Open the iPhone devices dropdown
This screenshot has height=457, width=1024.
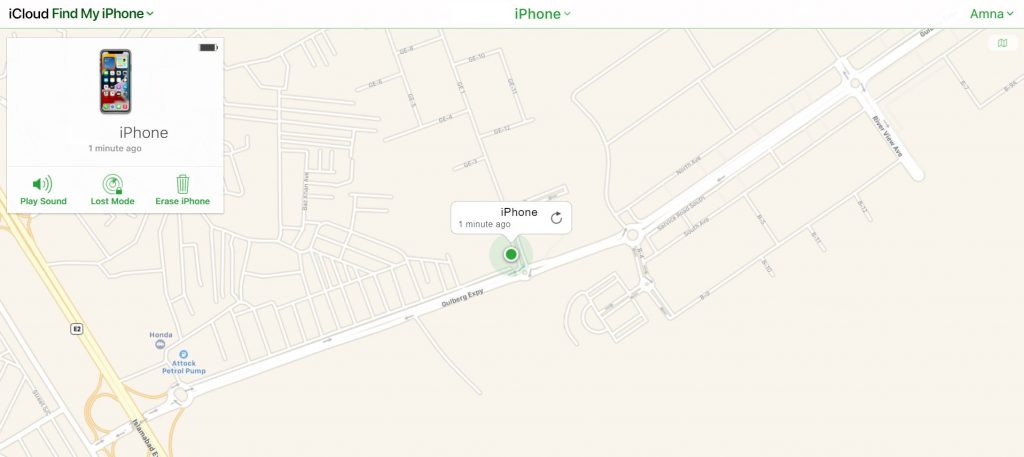[542, 14]
